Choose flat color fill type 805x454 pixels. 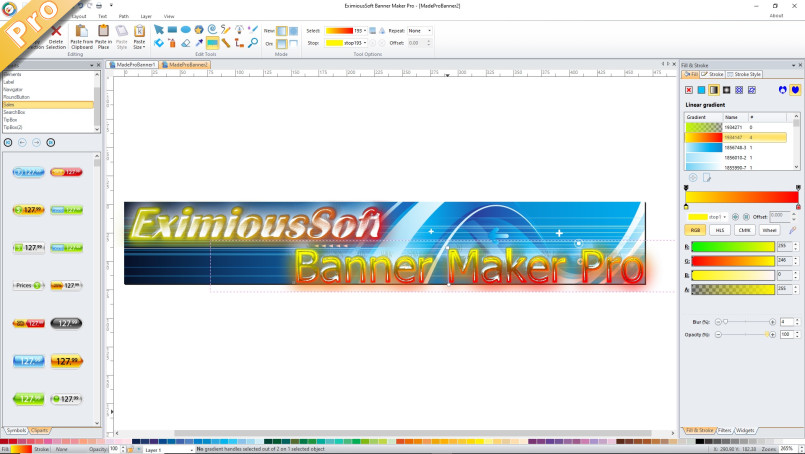point(701,90)
